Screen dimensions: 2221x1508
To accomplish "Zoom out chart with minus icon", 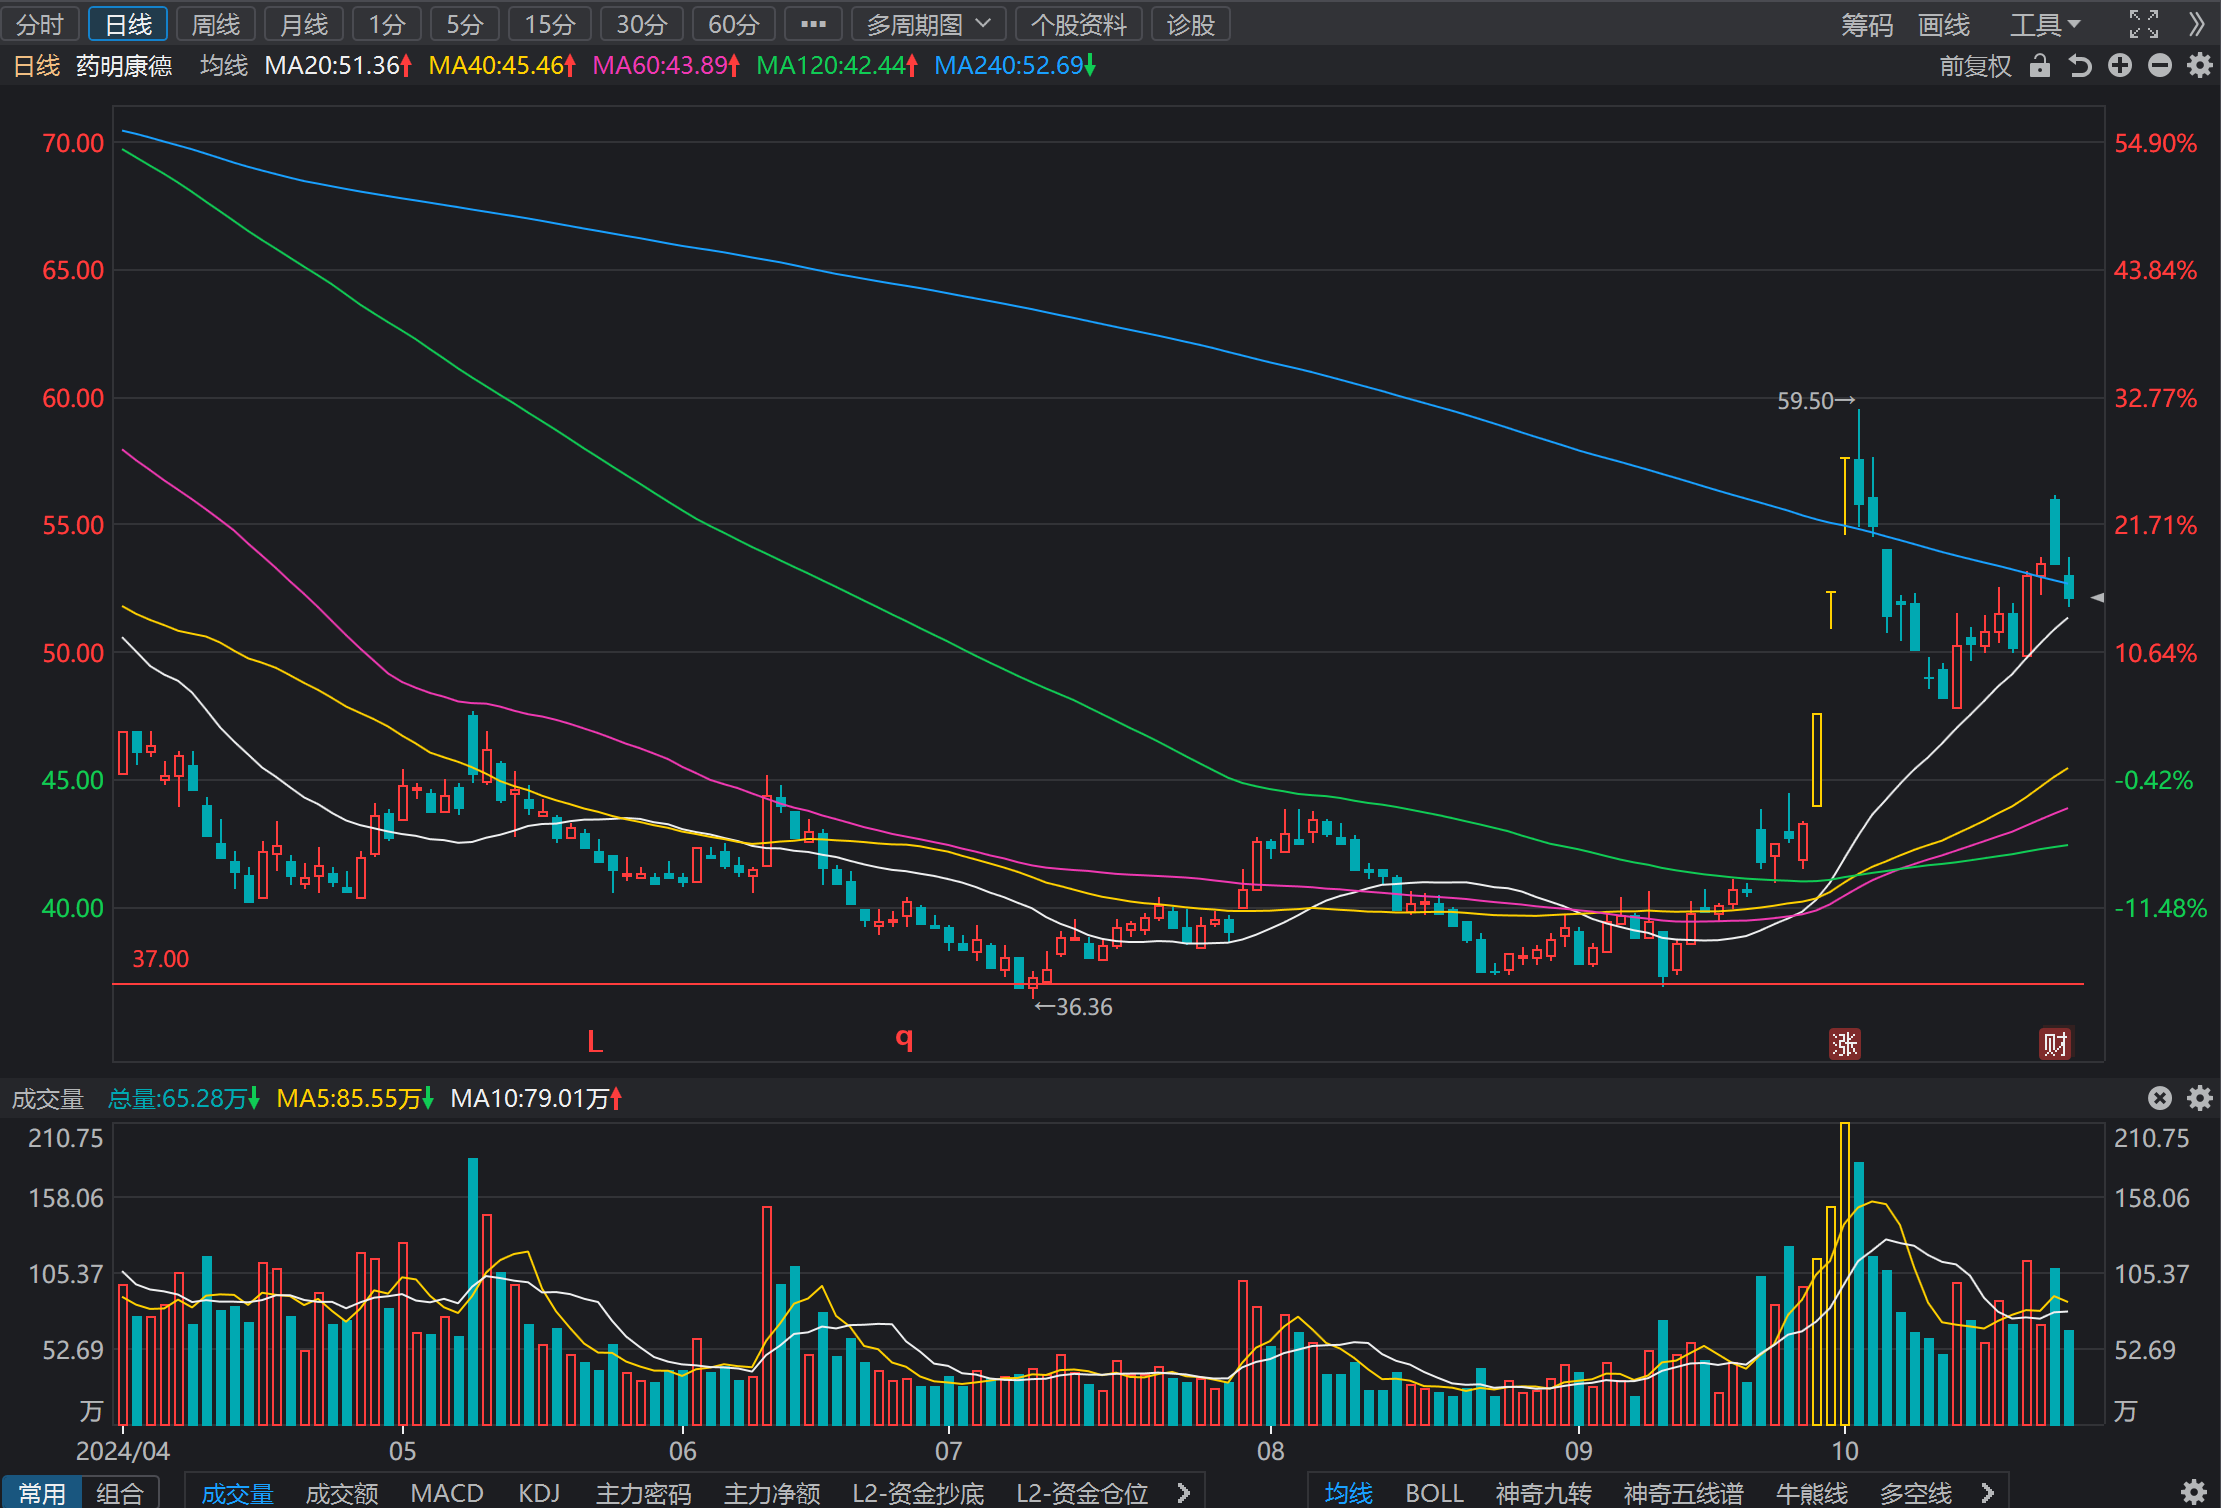I will click(x=2160, y=66).
